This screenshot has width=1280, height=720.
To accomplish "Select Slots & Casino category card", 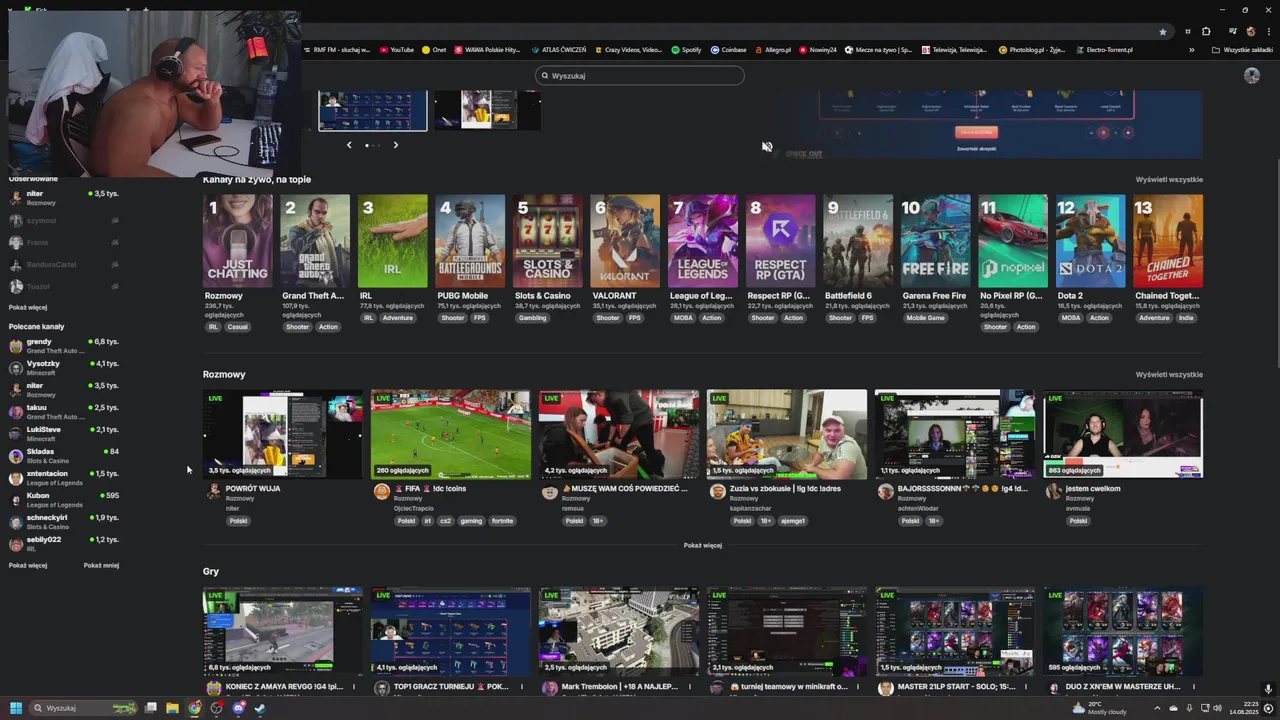I will tap(547, 241).
